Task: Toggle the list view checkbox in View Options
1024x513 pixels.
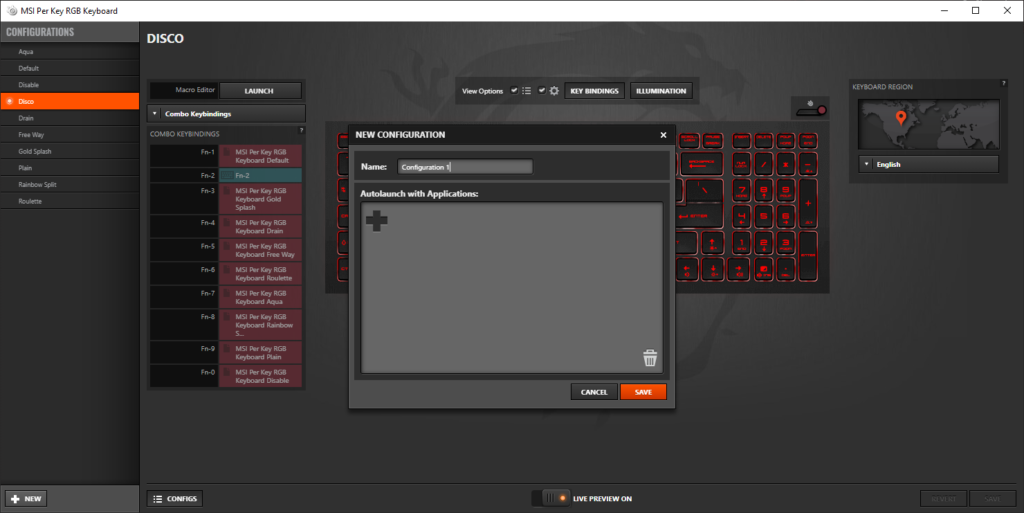Action: tap(514, 91)
